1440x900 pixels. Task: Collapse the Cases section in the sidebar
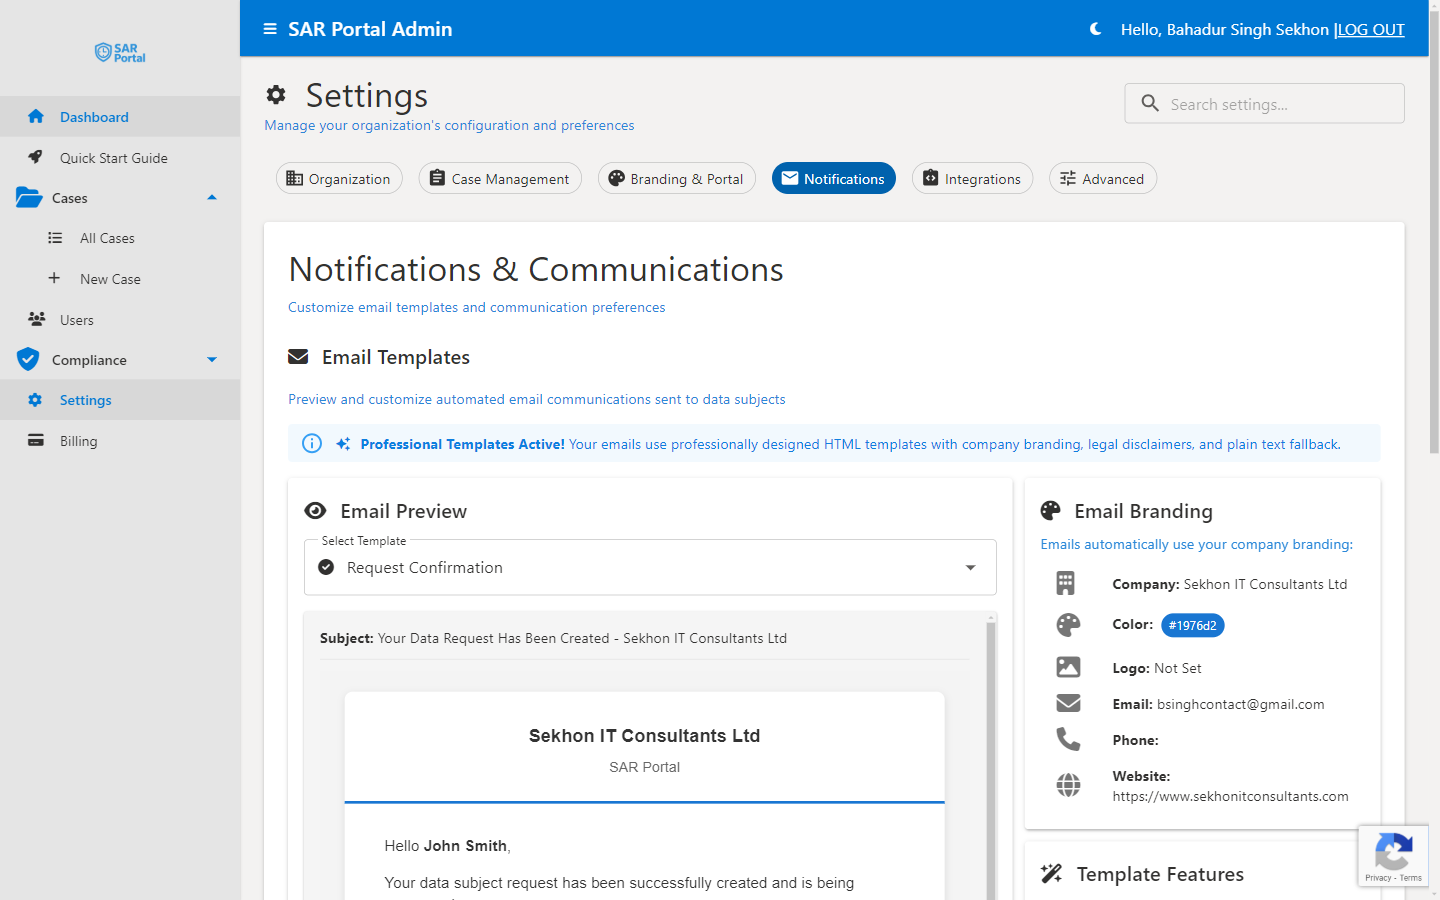pos(212,197)
